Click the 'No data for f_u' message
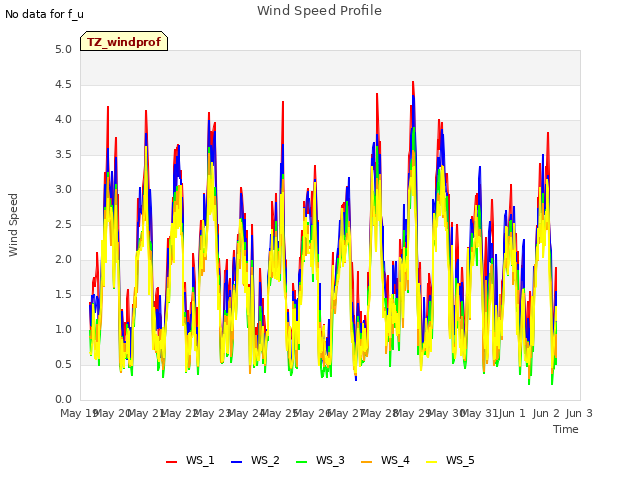 (x=44, y=14)
